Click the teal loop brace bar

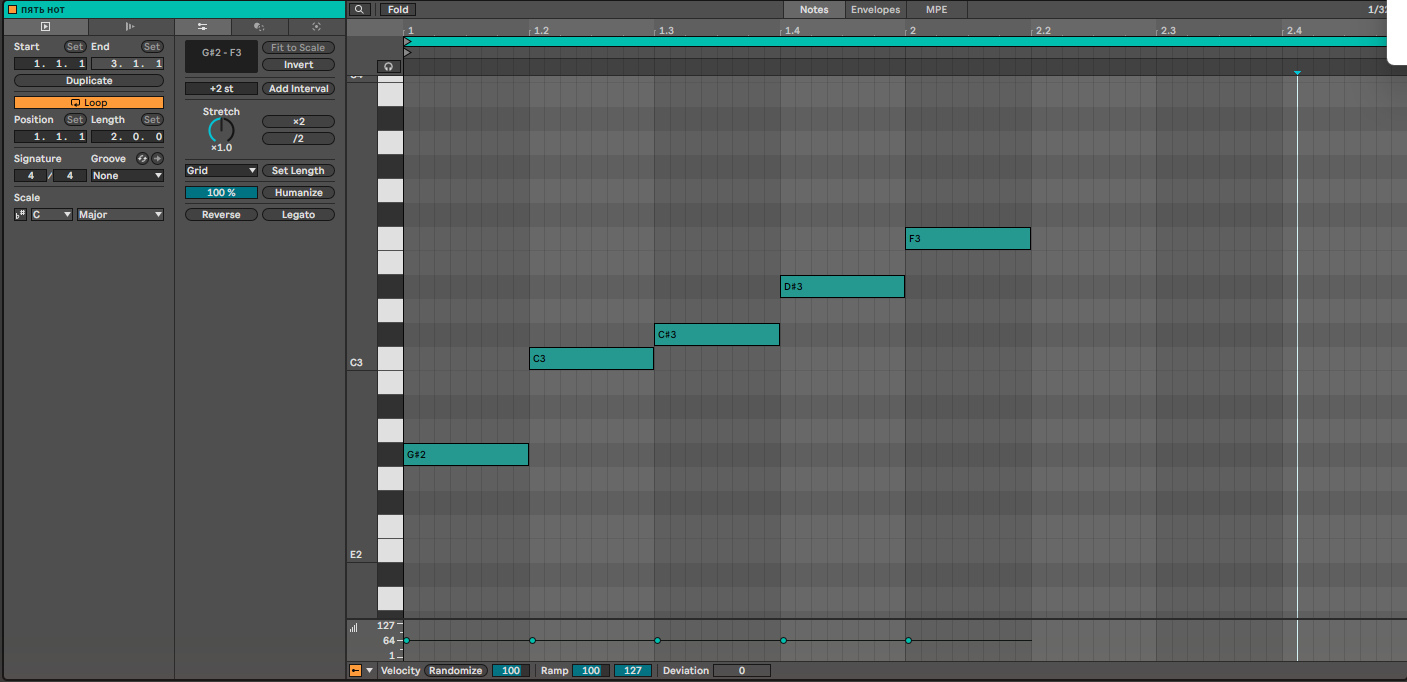(896, 42)
